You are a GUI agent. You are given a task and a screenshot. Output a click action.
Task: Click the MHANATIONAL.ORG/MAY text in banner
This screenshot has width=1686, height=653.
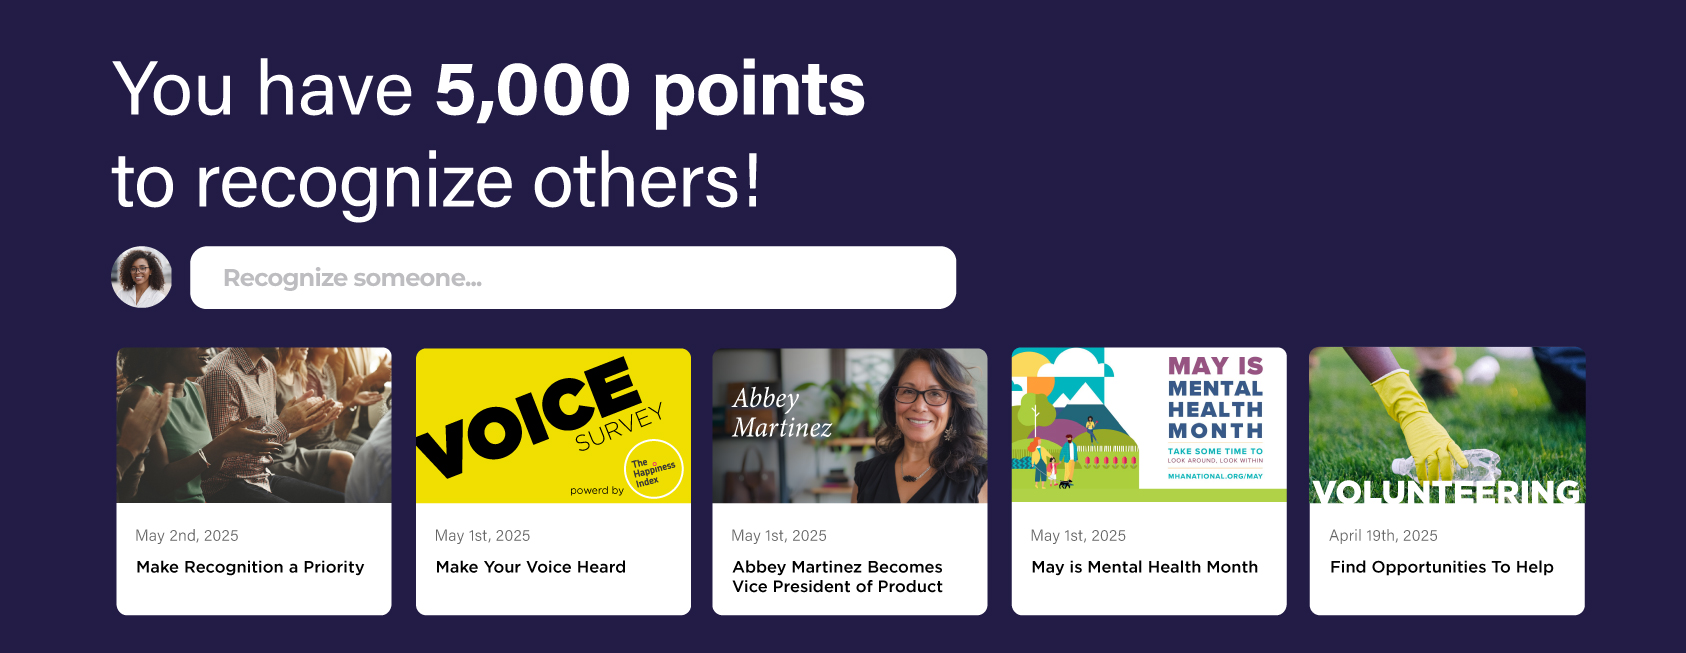[1215, 477]
